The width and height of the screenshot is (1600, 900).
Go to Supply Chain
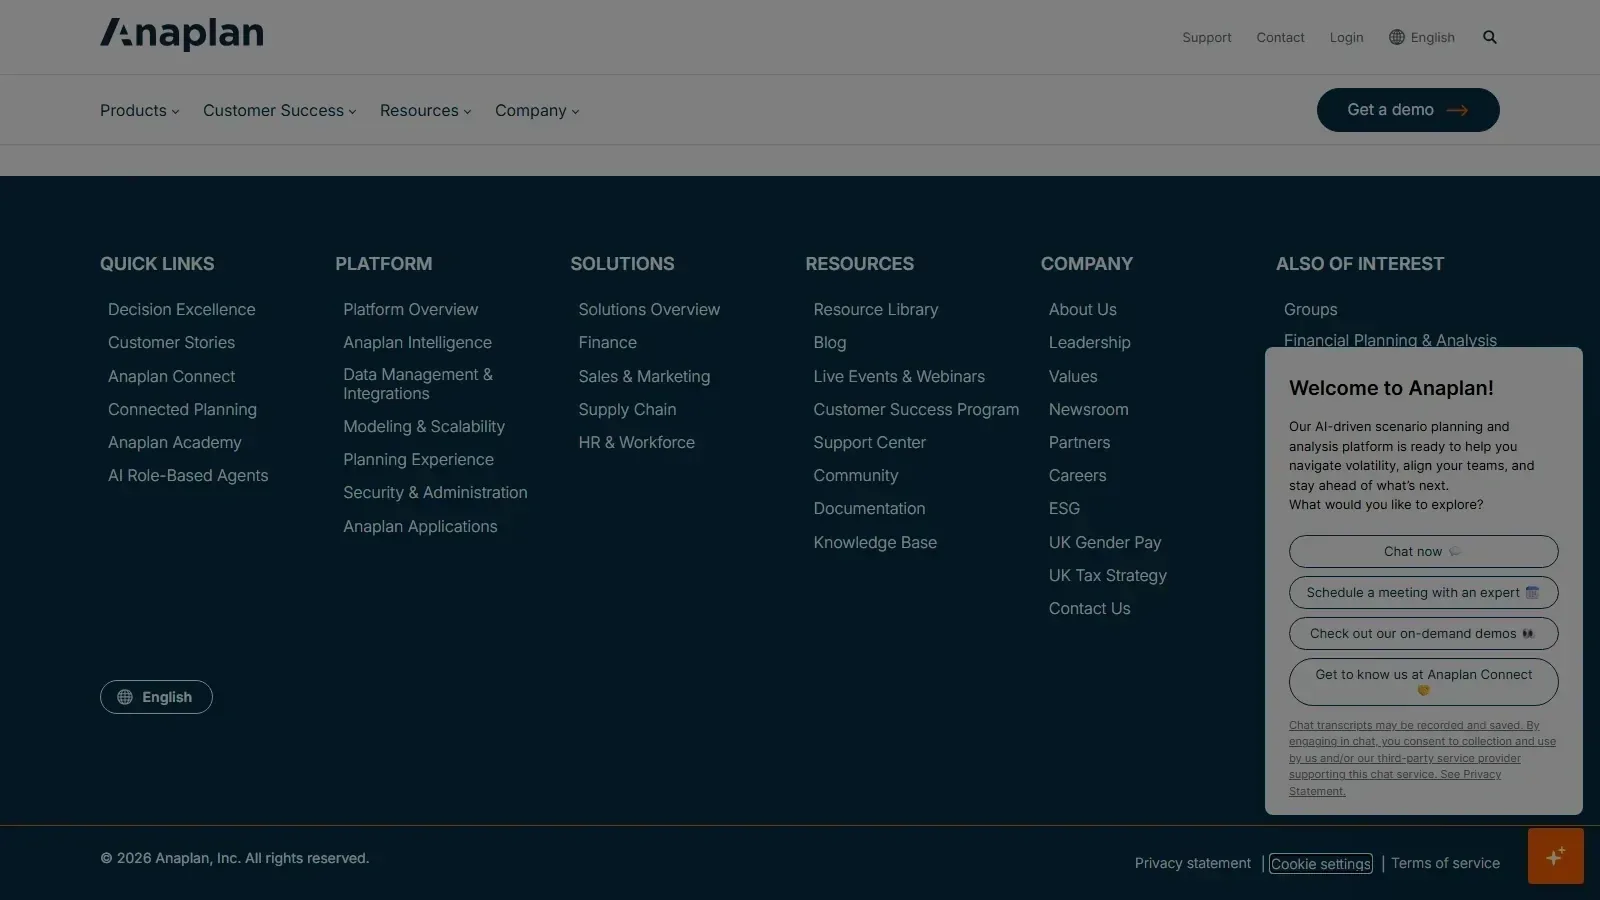point(627,410)
